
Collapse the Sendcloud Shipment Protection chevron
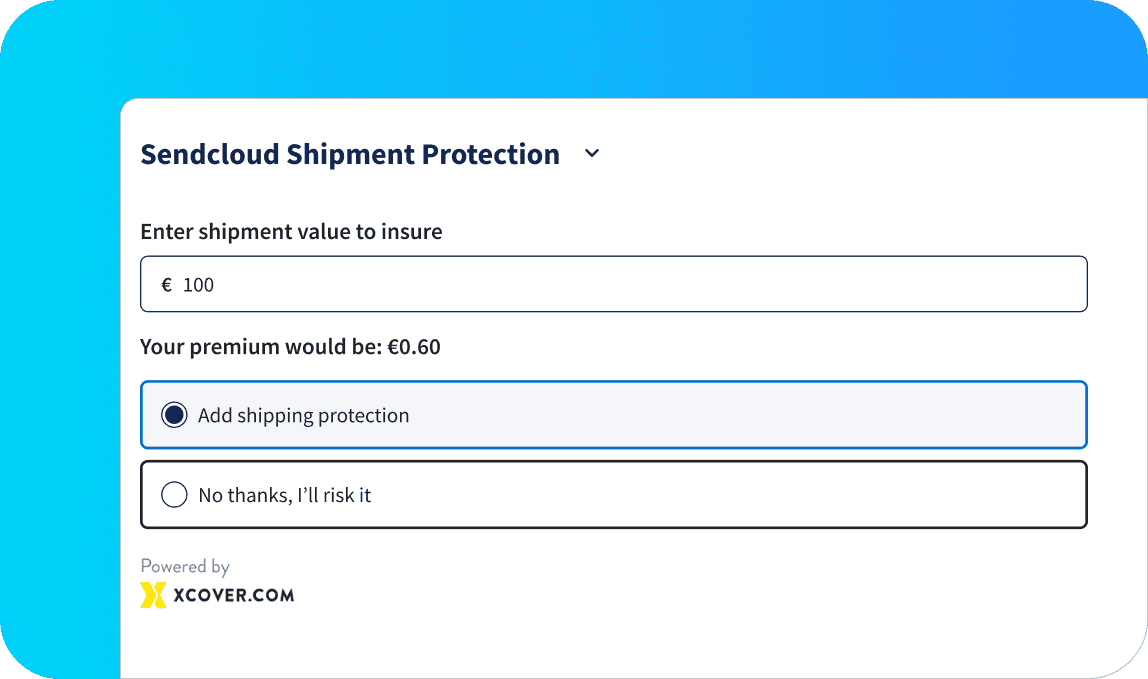coord(592,154)
